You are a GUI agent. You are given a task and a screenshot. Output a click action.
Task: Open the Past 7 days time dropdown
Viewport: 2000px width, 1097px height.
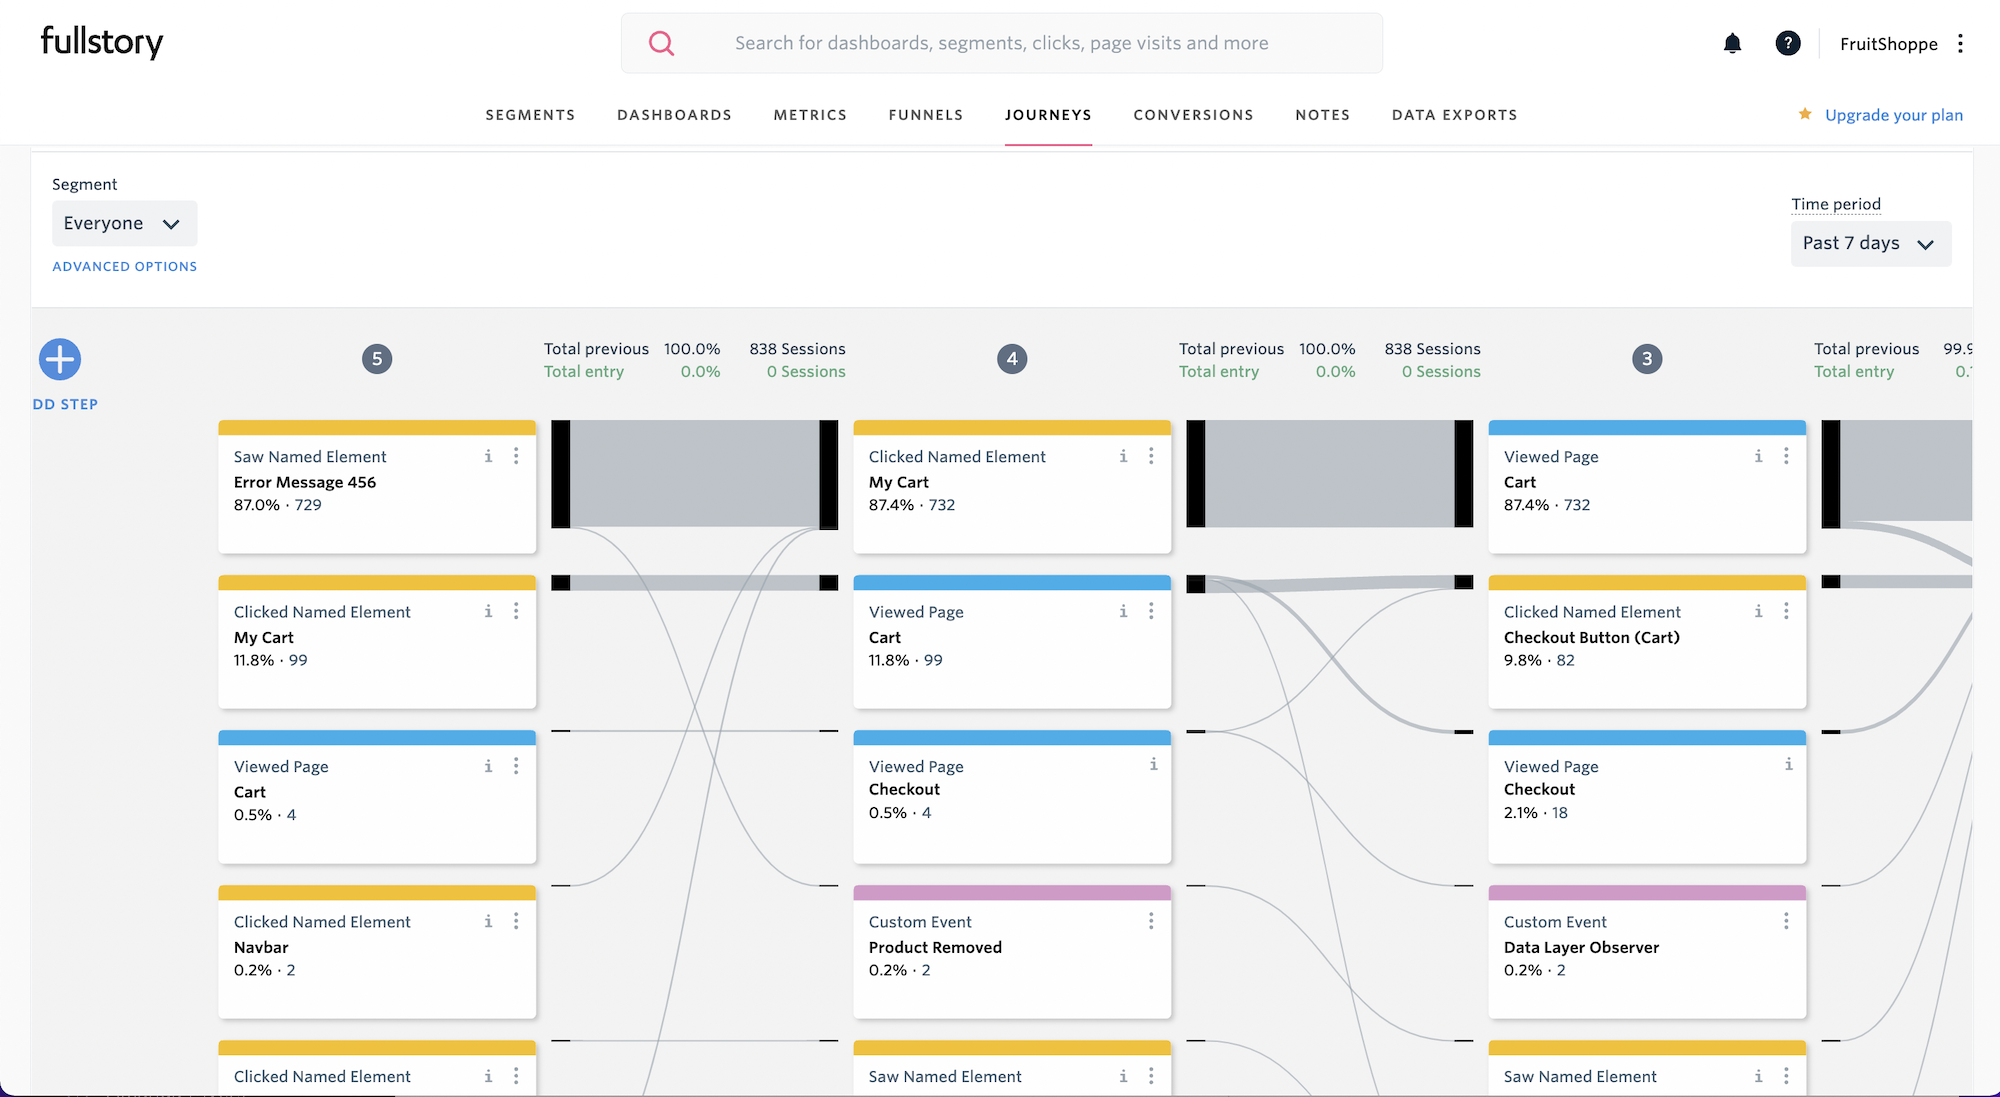(x=1869, y=244)
